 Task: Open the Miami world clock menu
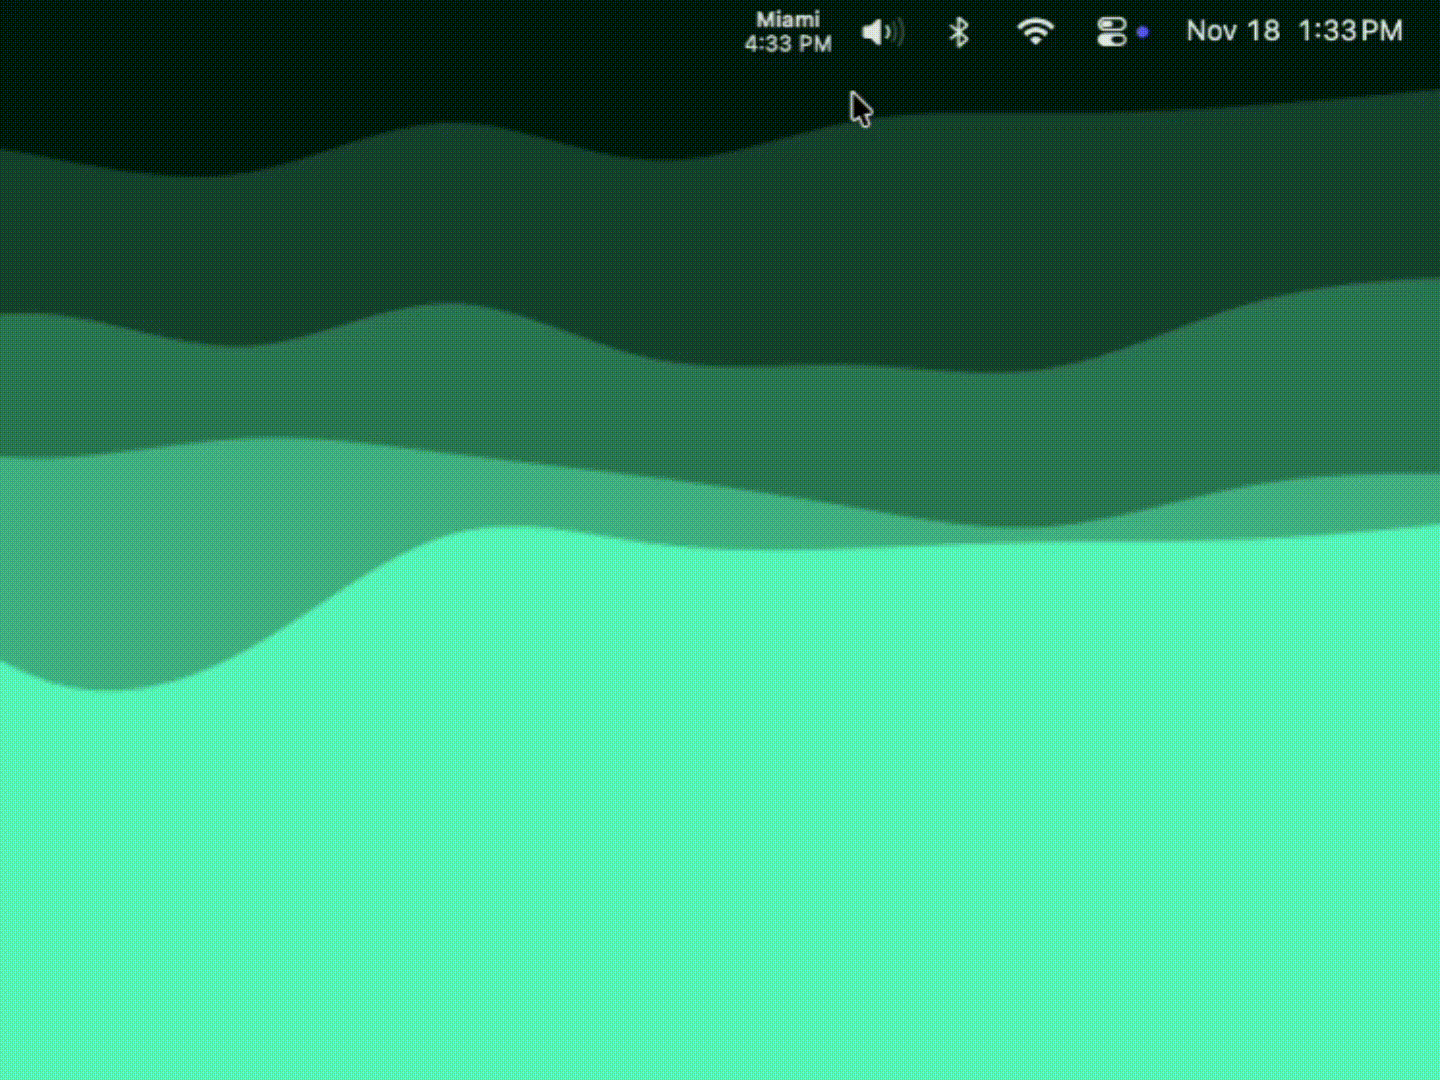788,32
